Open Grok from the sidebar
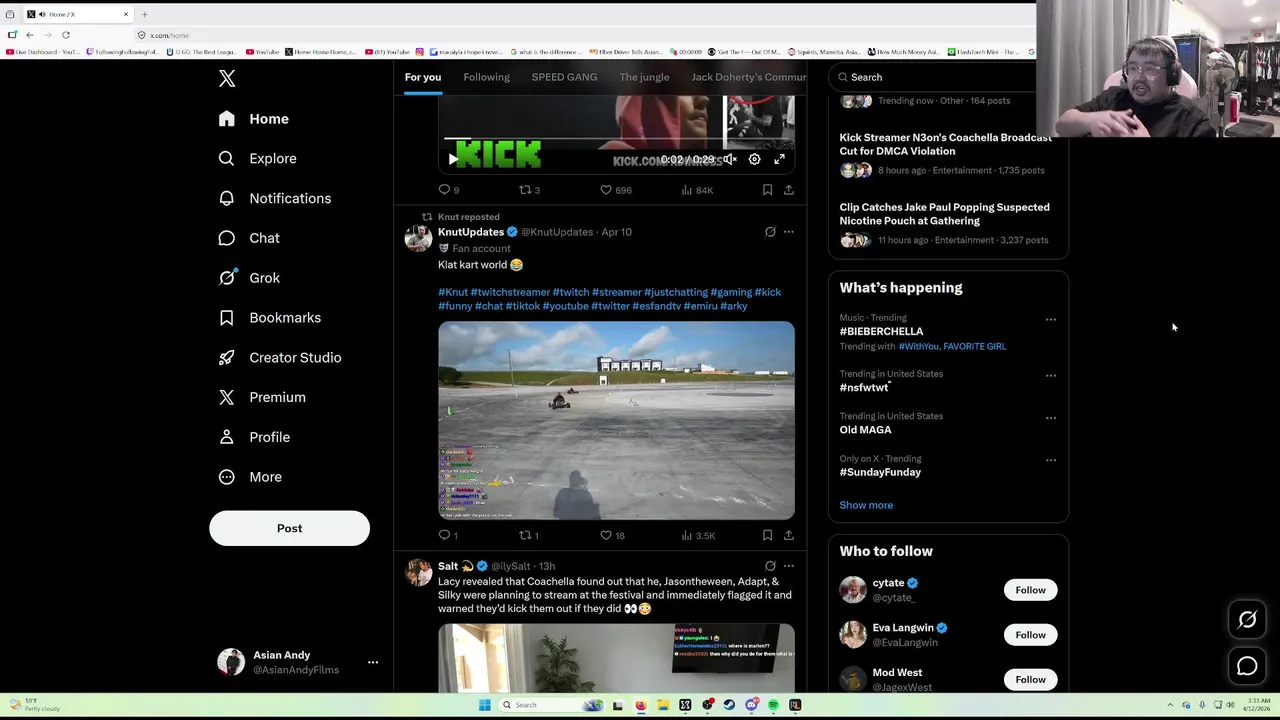Screen dimensions: 1280x720 (x=250, y=278)
